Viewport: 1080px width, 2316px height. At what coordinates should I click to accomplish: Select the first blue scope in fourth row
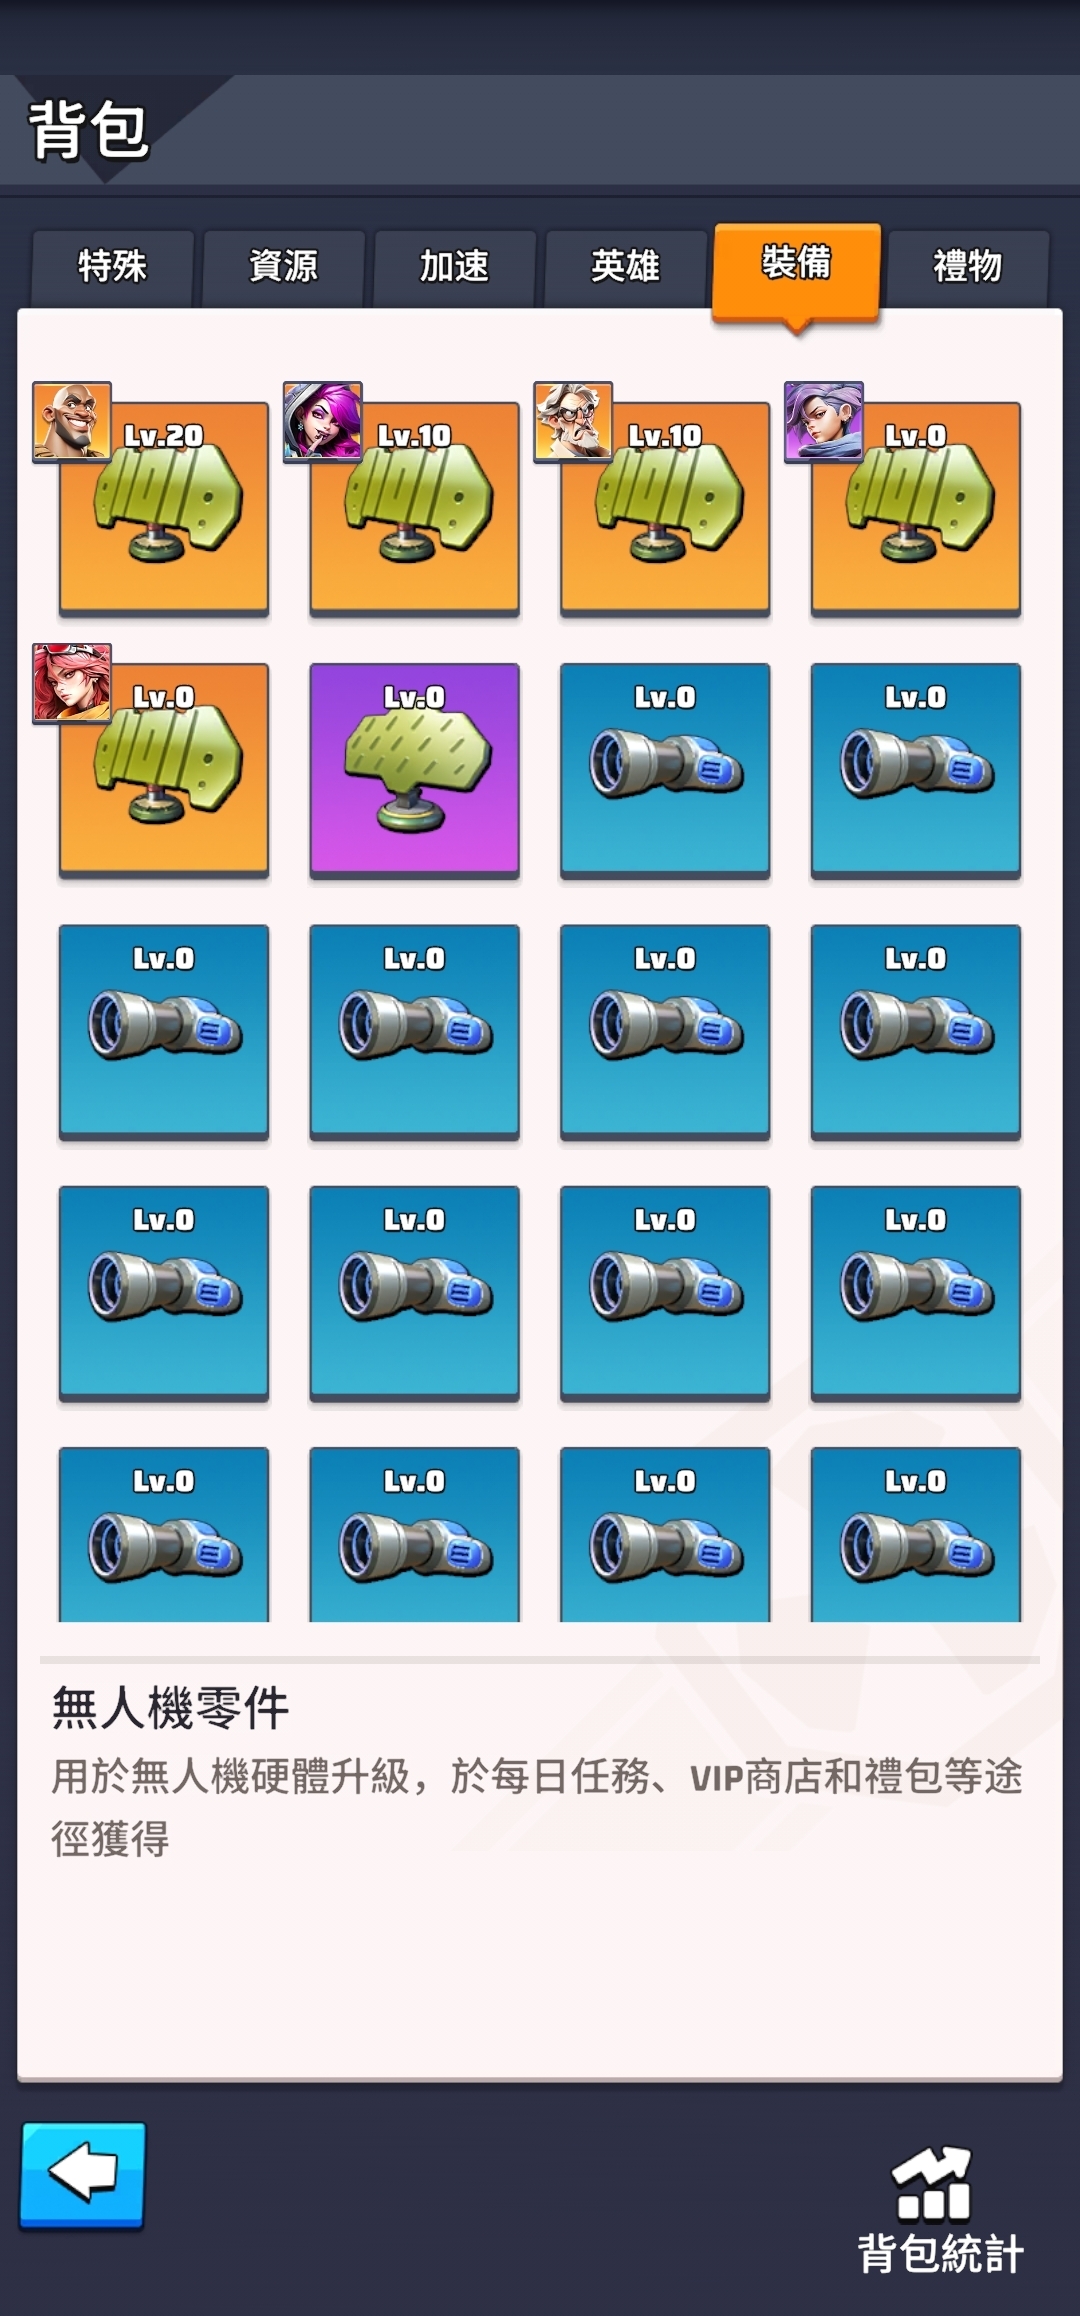pos(164,1292)
